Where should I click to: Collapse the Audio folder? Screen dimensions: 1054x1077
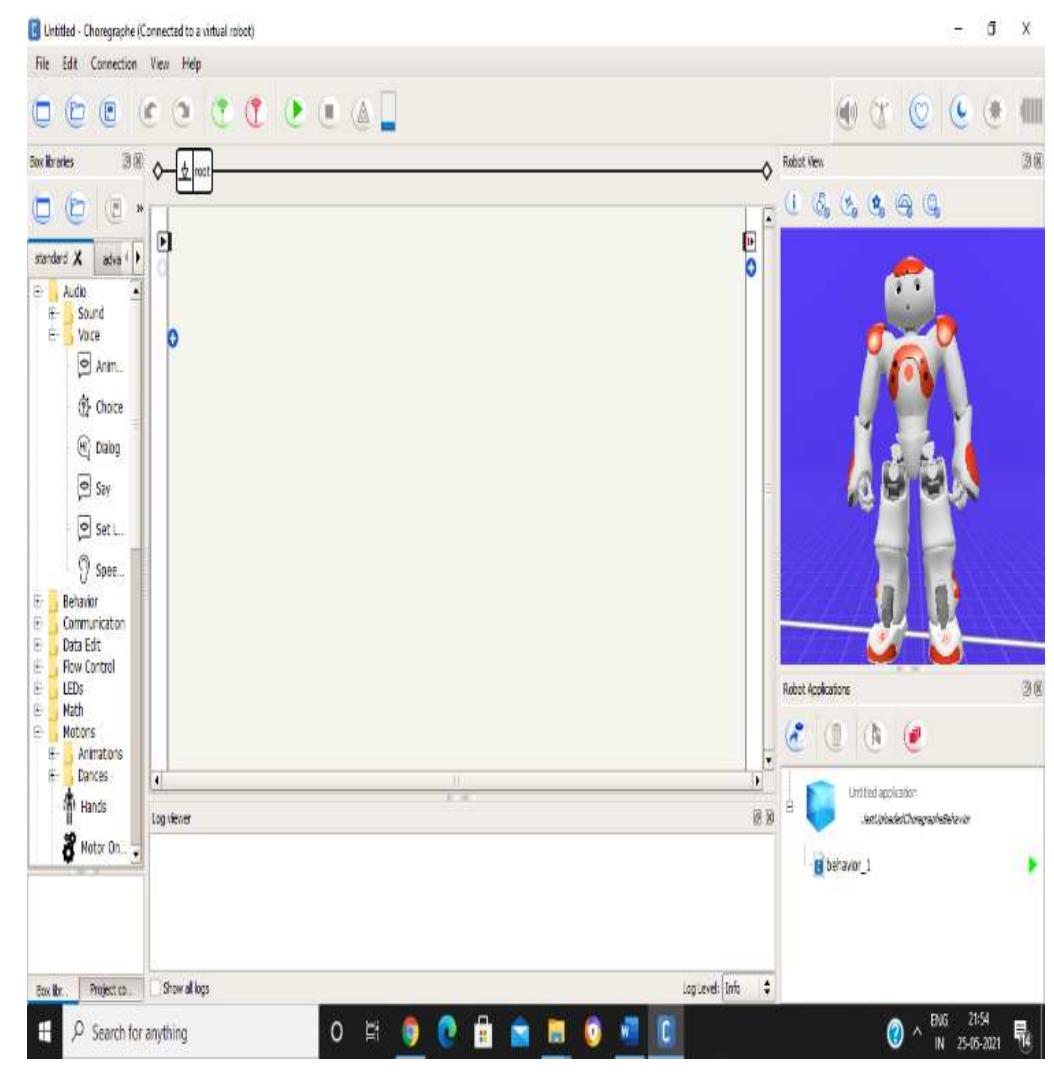click(x=38, y=291)
